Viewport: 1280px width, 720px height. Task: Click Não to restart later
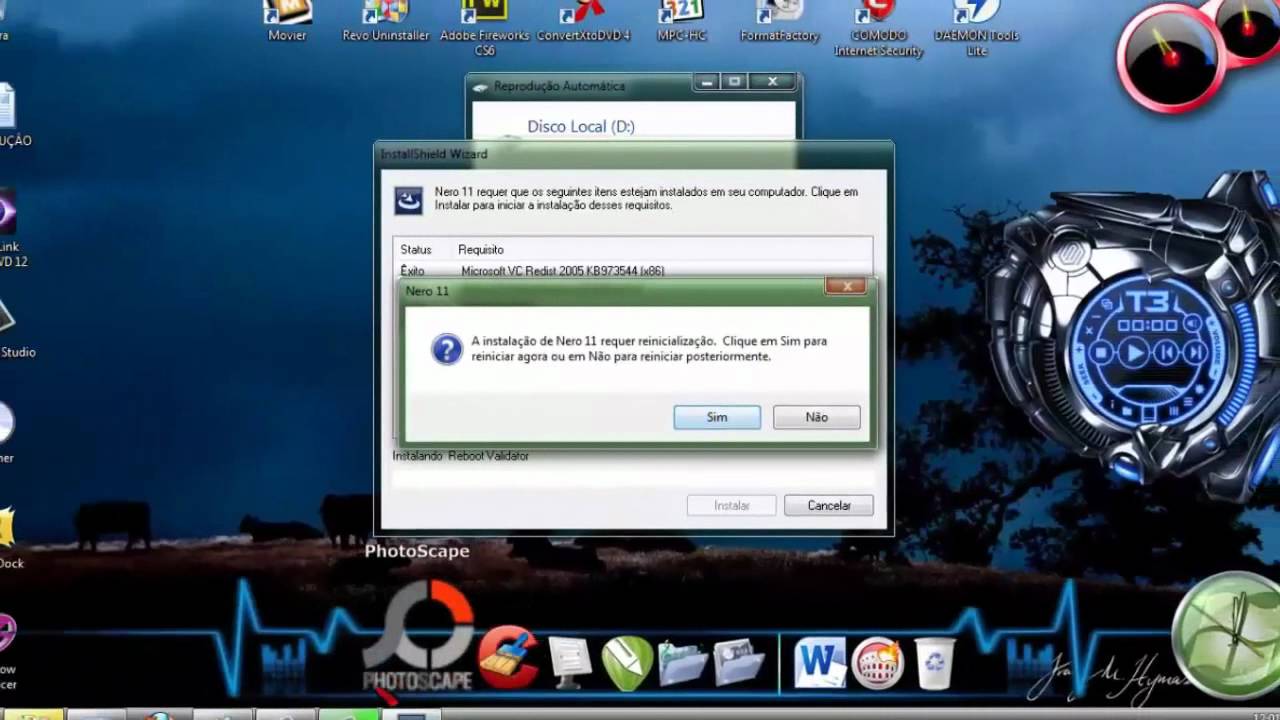(816, 417)
